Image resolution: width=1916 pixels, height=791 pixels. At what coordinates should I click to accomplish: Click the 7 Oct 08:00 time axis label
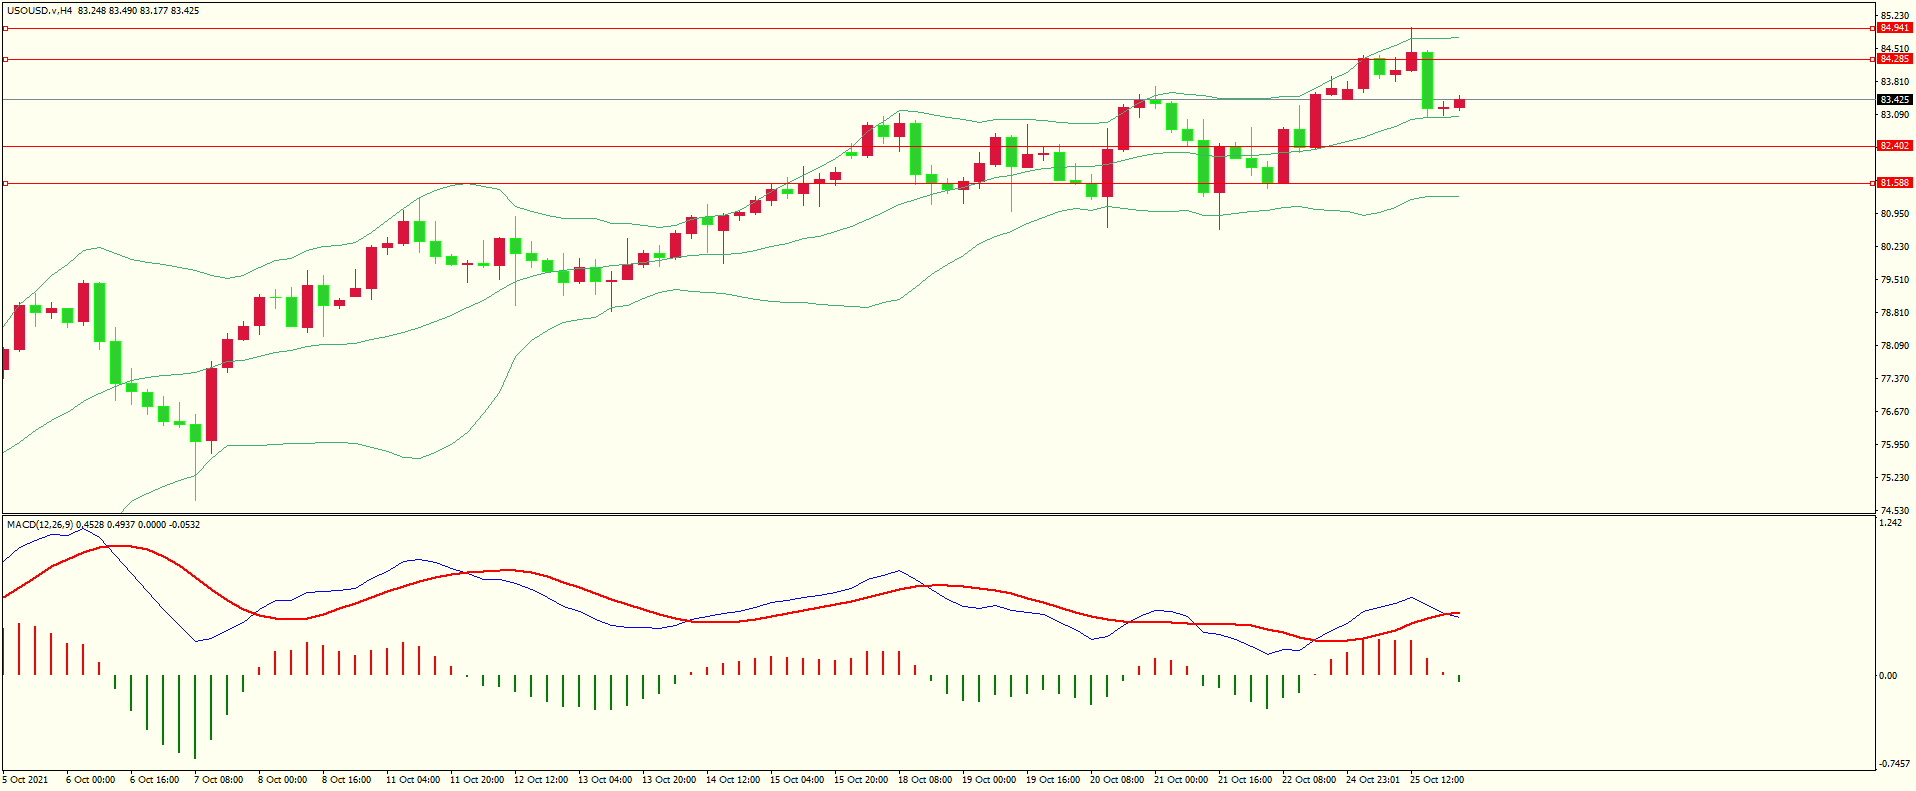click(218, 779)
